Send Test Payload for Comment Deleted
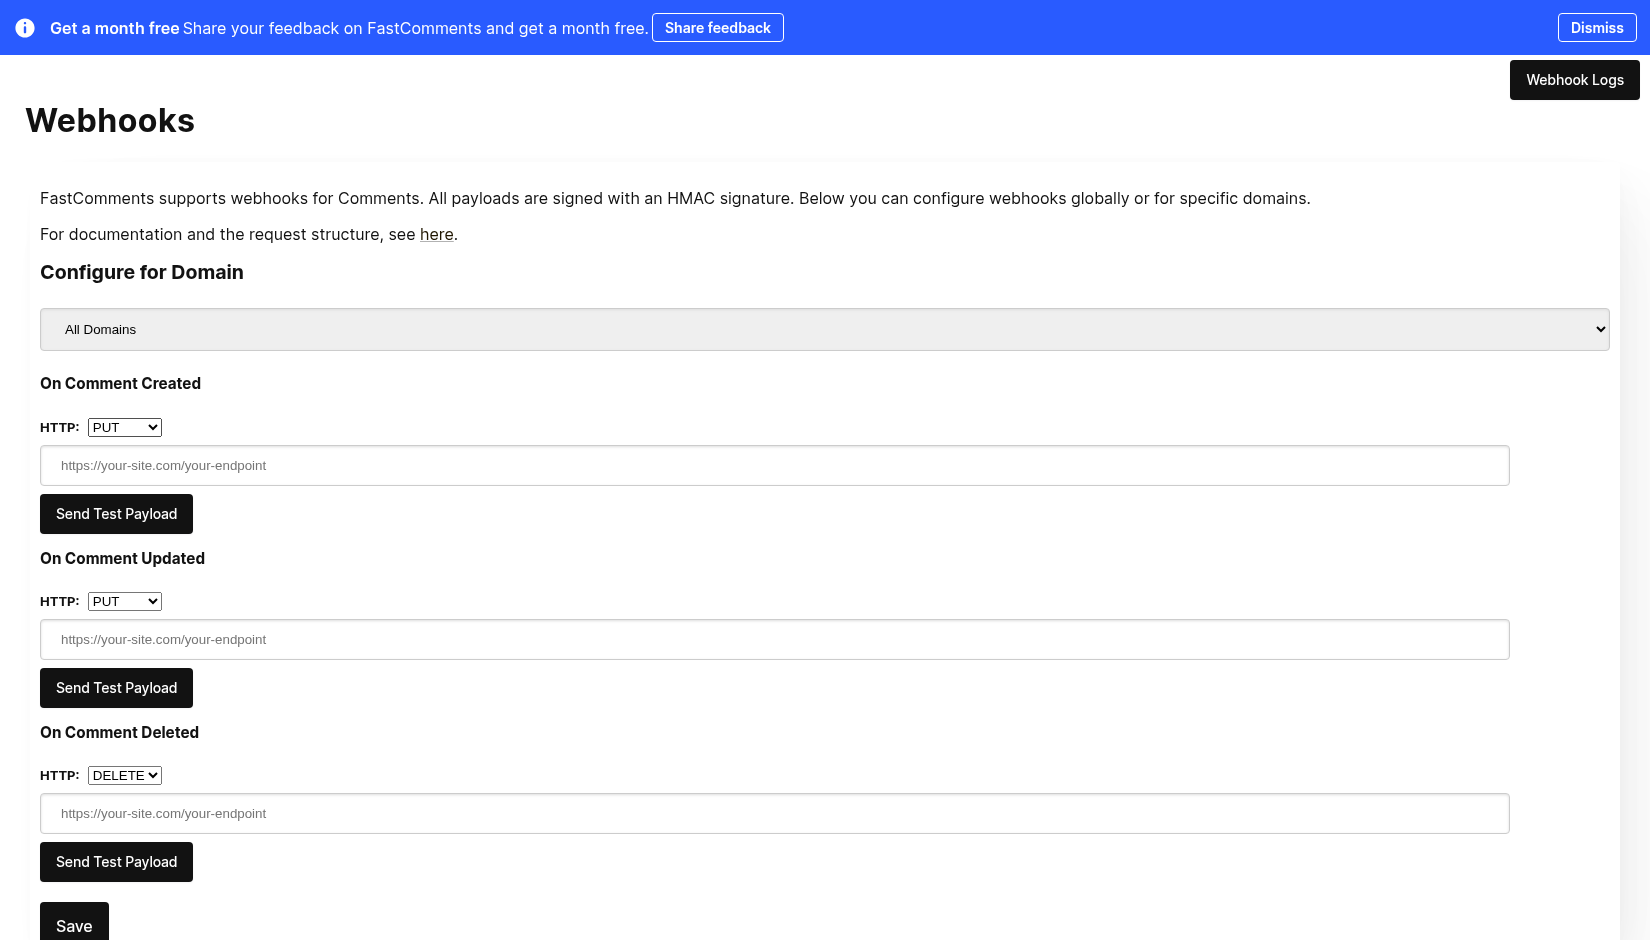Viewport: 1650px width, 940px height. [116, 862]
